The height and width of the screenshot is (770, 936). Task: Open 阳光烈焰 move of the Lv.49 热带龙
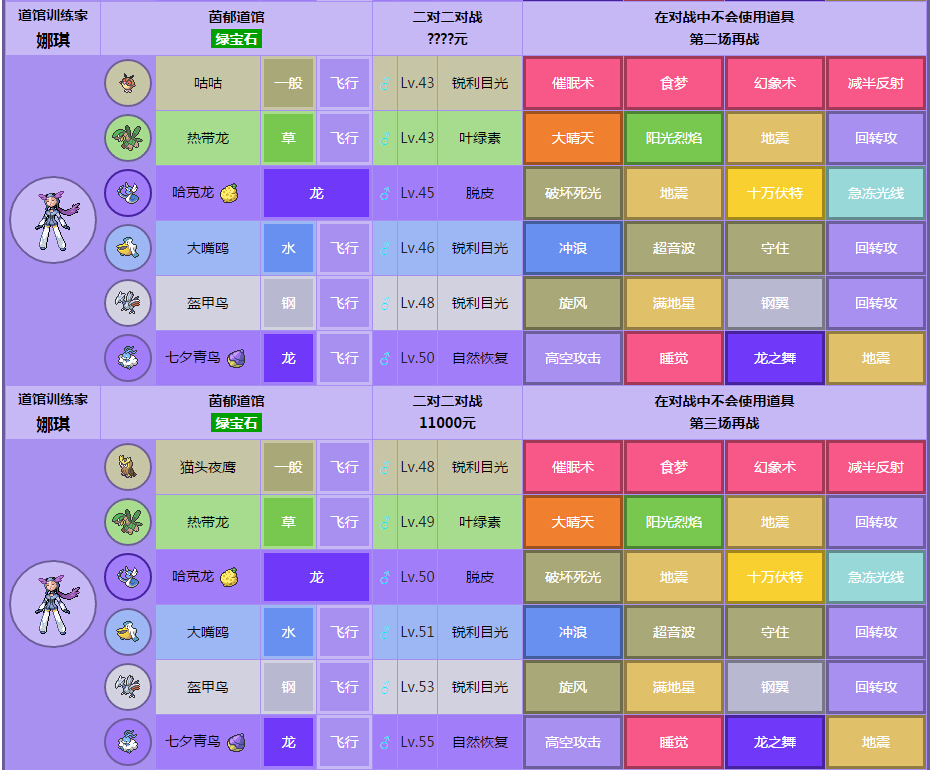tap(674, 522)
